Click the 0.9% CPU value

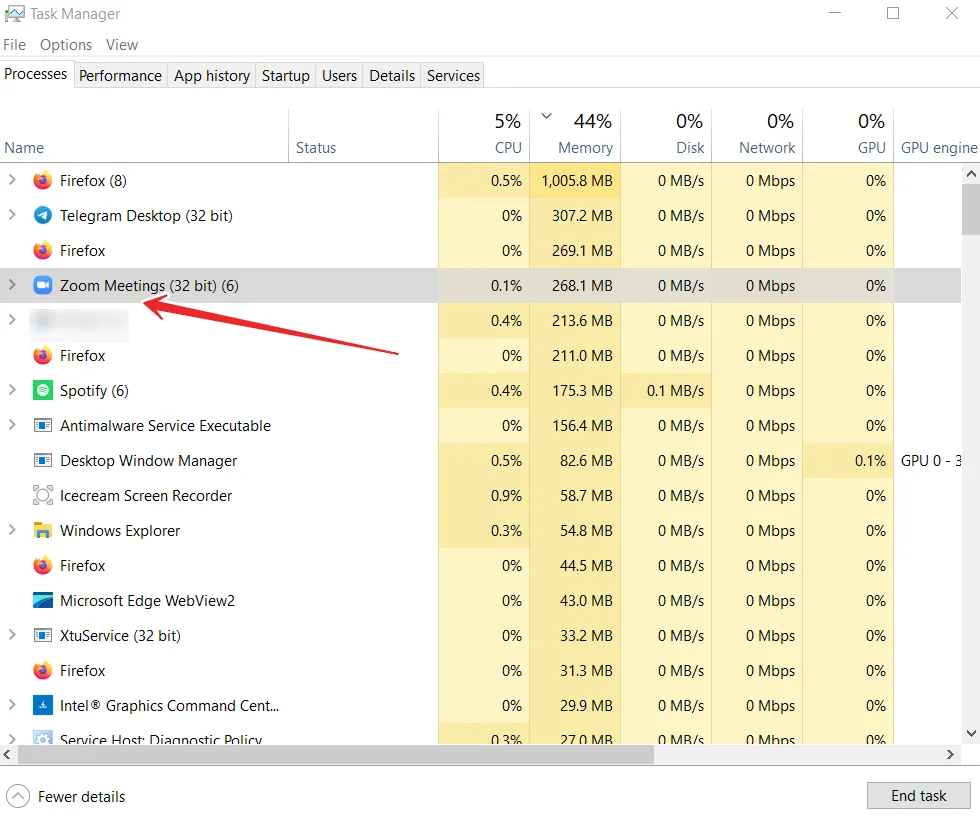[506, 495]
